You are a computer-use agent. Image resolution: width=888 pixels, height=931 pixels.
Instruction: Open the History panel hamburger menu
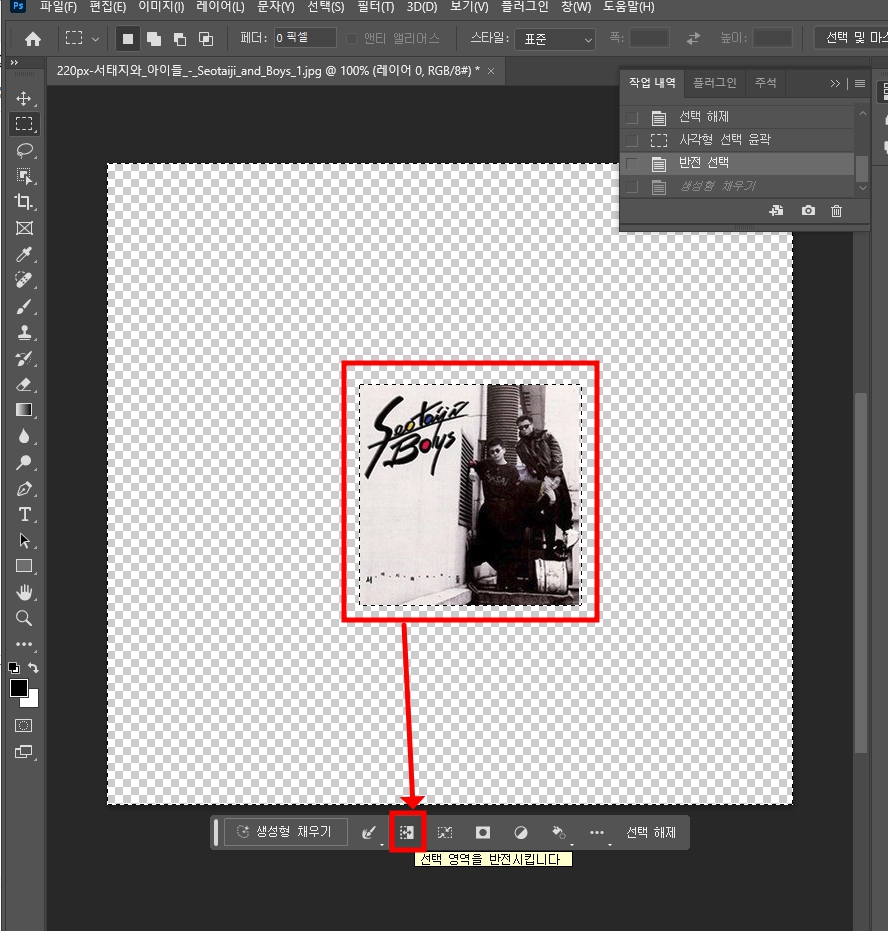(860, 84)
